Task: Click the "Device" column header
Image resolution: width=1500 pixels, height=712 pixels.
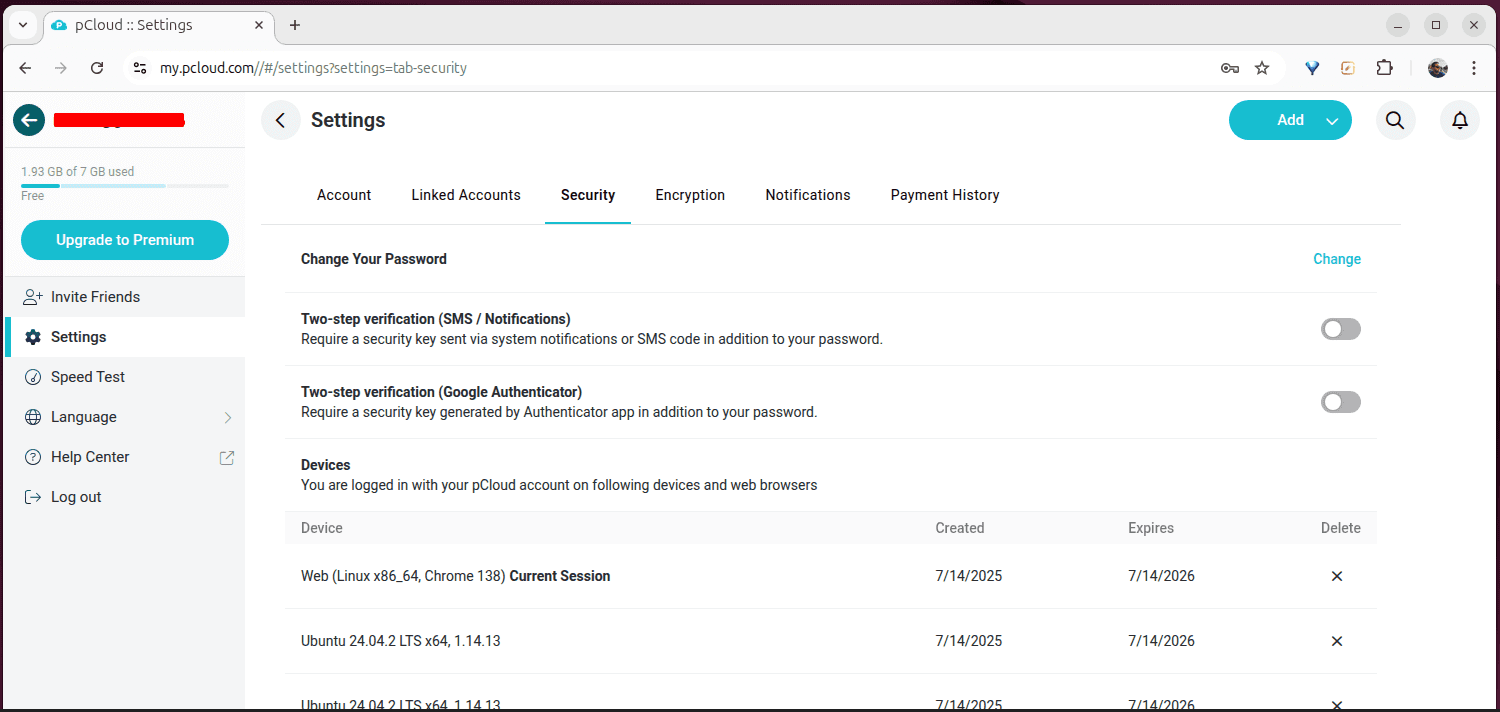Action: (x=322, y=528)
